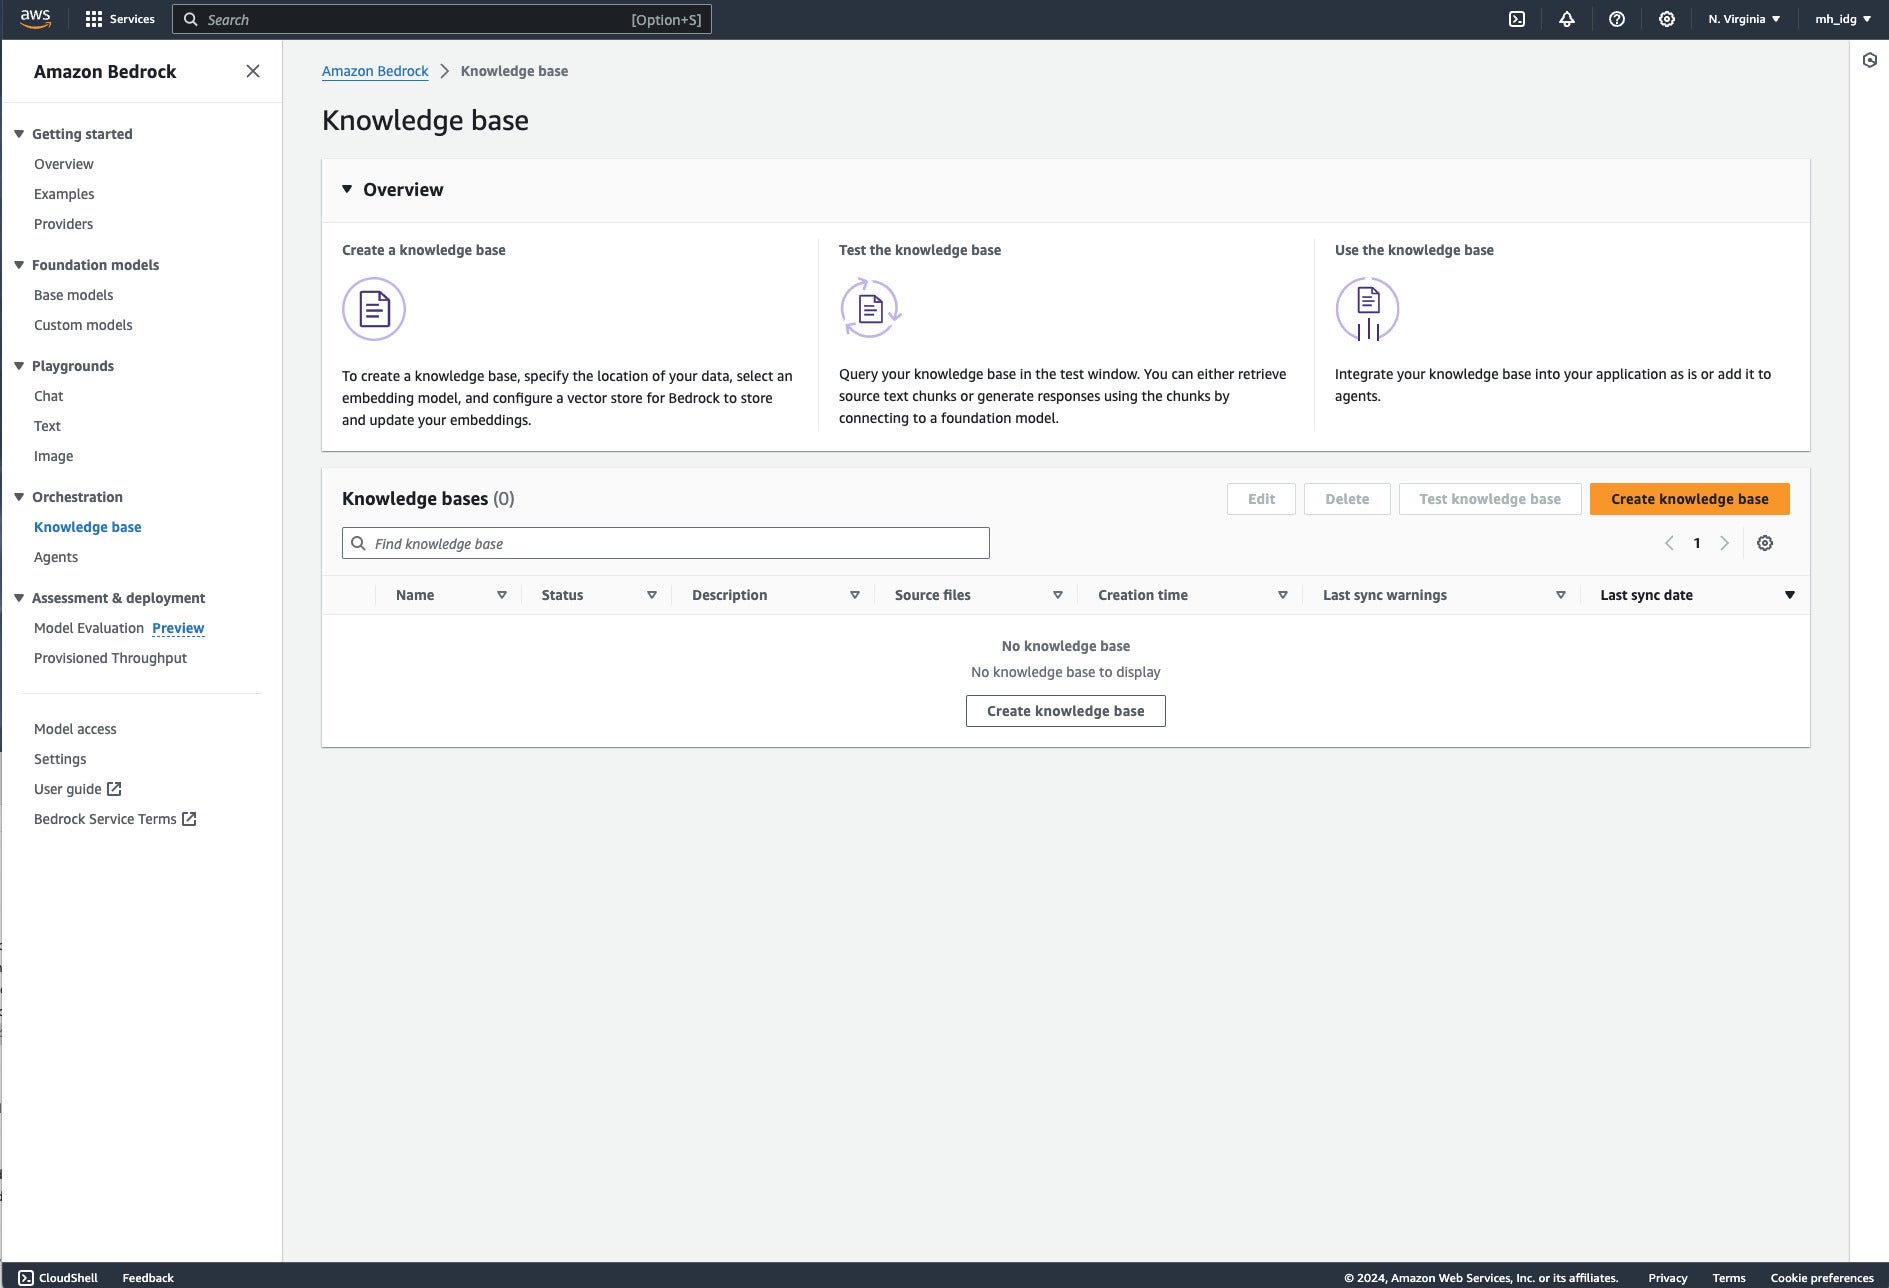Collapse the Orchestration nav group
This screenshot has width=1889, height=1288.
(18, 497)
